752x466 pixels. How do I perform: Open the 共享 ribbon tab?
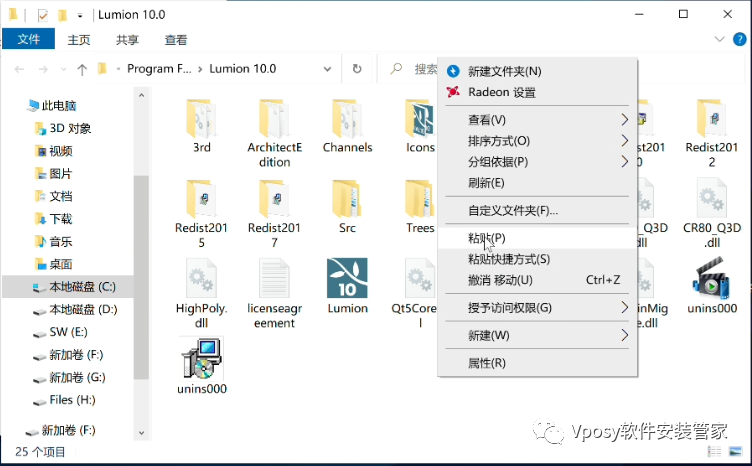128,40
